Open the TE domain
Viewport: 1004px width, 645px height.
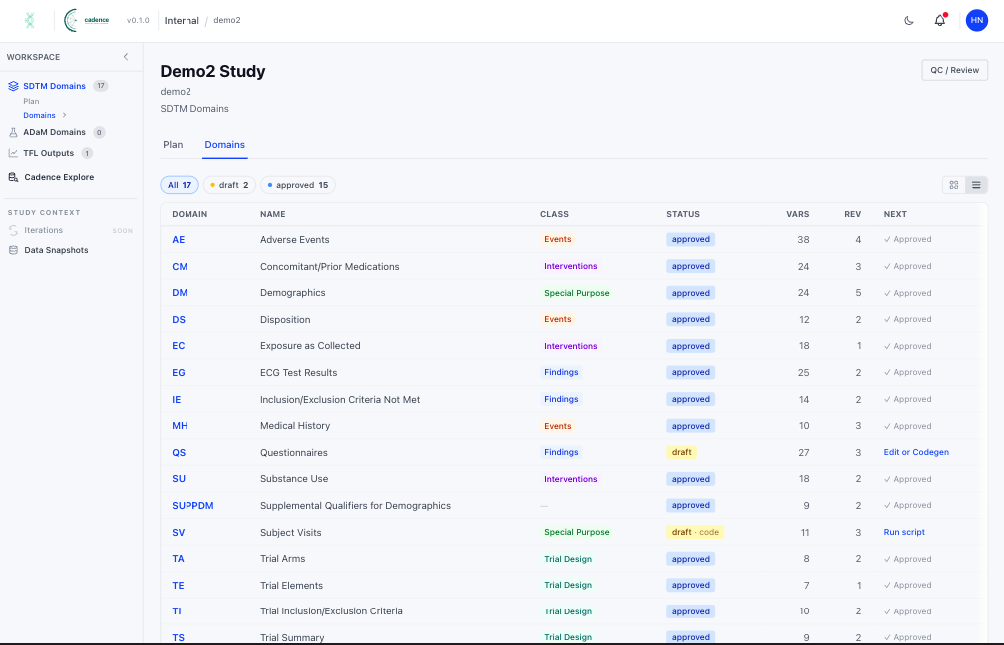179,586
